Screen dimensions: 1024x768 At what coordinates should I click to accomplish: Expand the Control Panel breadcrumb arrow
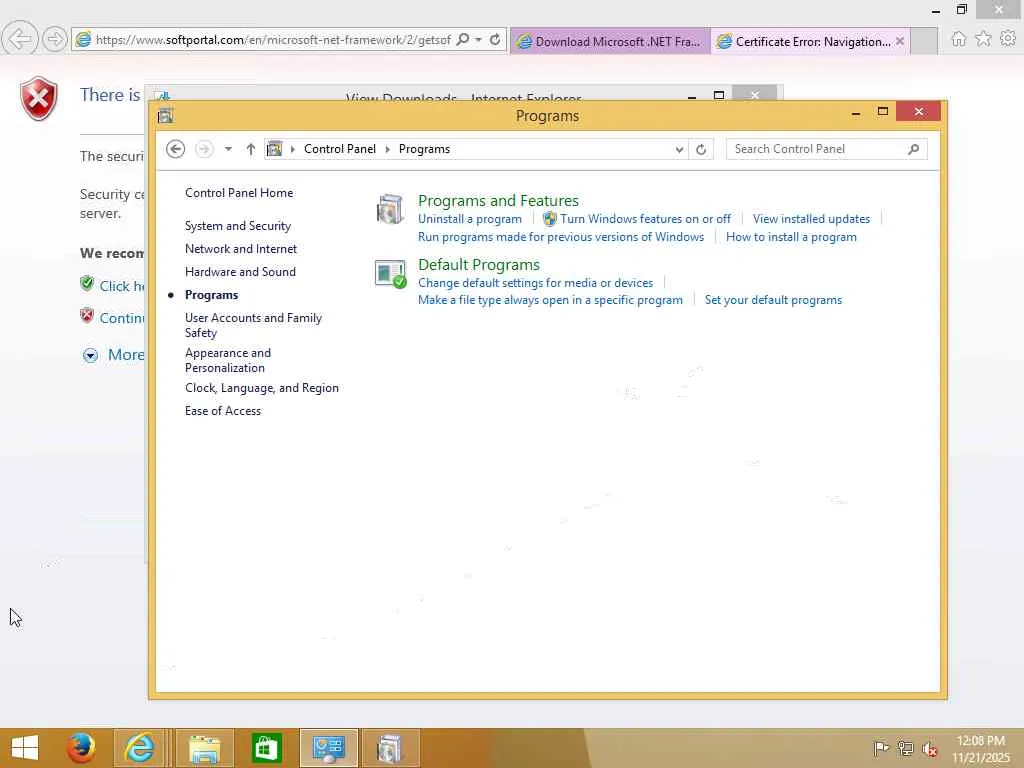tap(387, 149)
